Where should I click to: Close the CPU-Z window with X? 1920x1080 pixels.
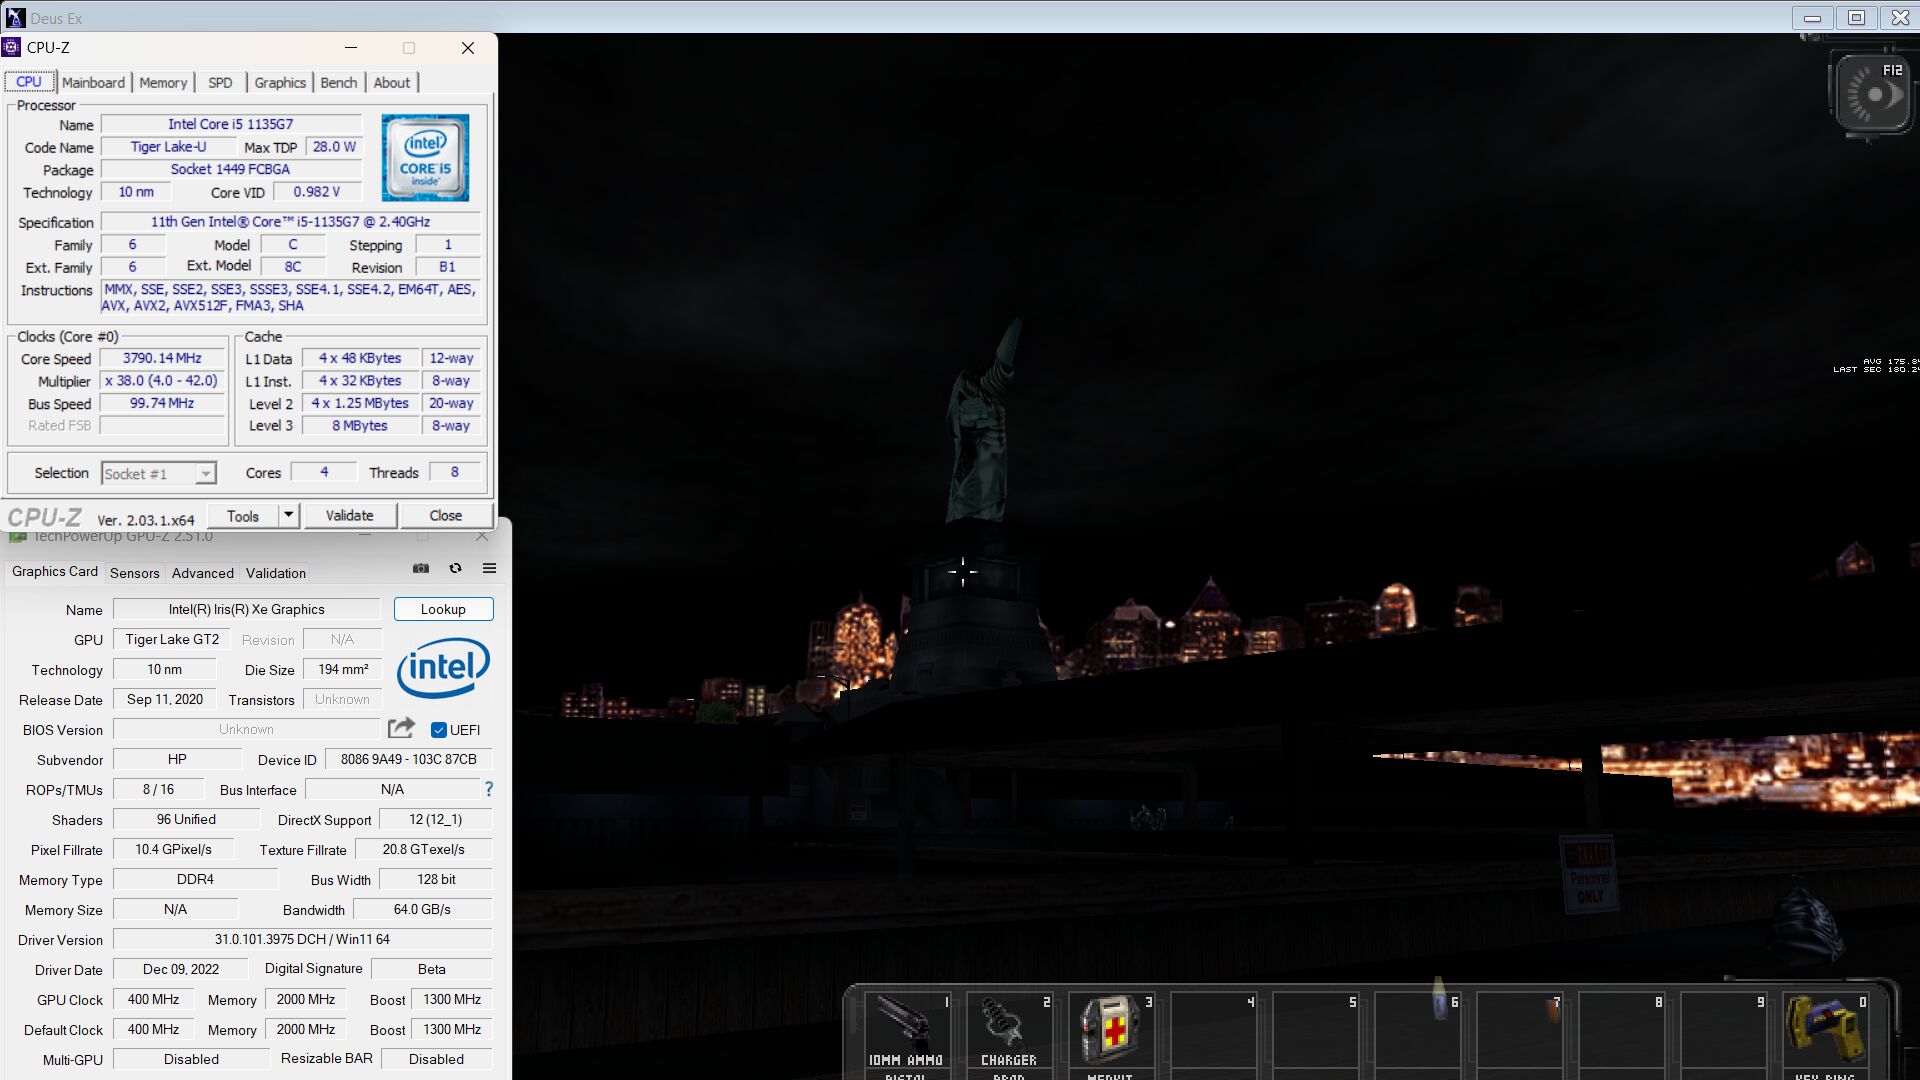[467, 48]
